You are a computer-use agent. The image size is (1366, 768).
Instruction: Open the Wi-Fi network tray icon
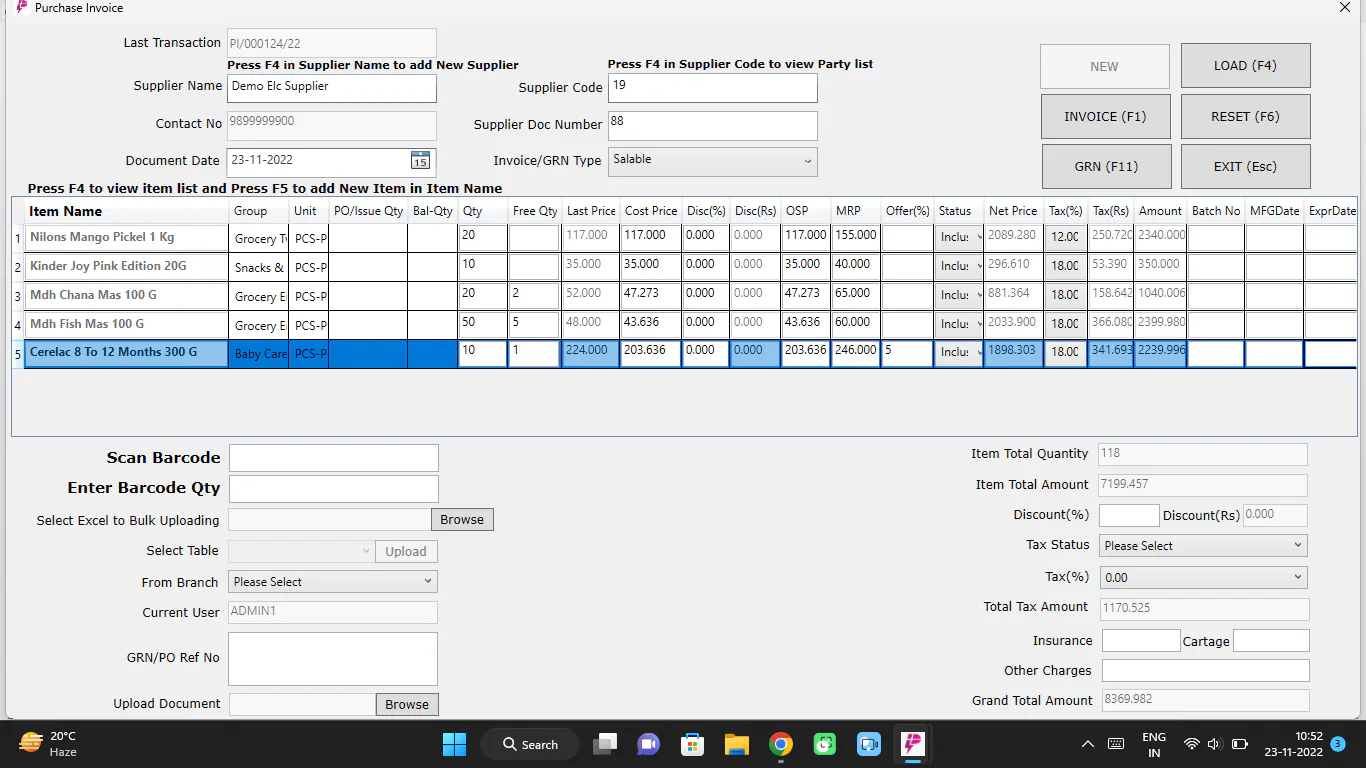coord(1191,745)
